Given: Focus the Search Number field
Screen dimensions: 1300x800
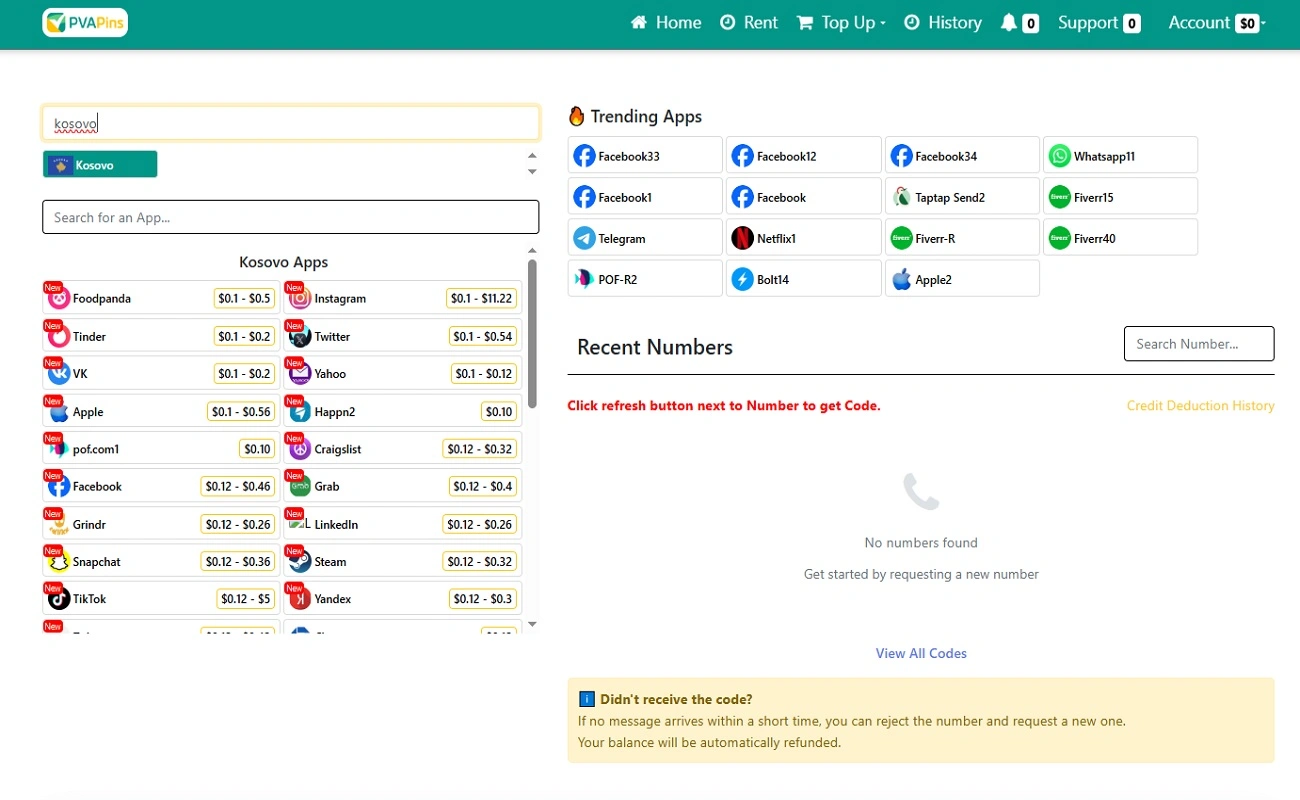Looking at the screenshot, I should pyautogui.click(x=1199, y=344).
